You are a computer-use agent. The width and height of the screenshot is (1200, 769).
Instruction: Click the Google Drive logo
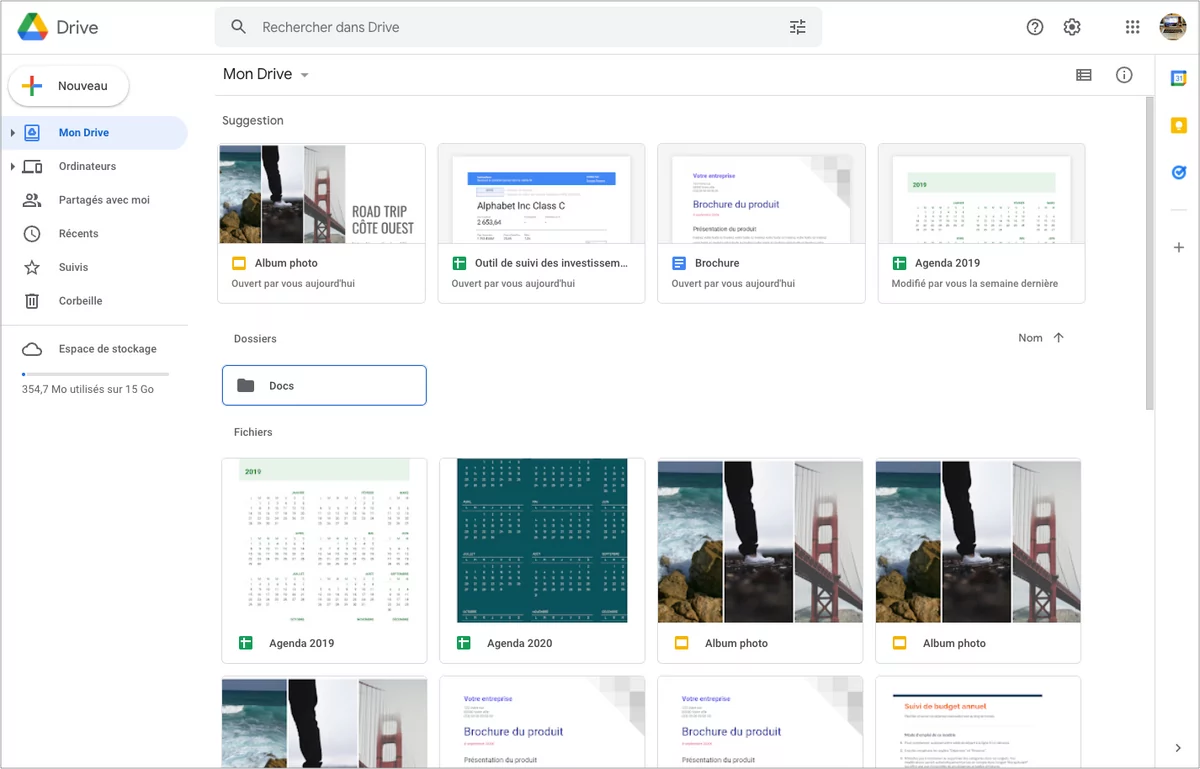point(33,27)
